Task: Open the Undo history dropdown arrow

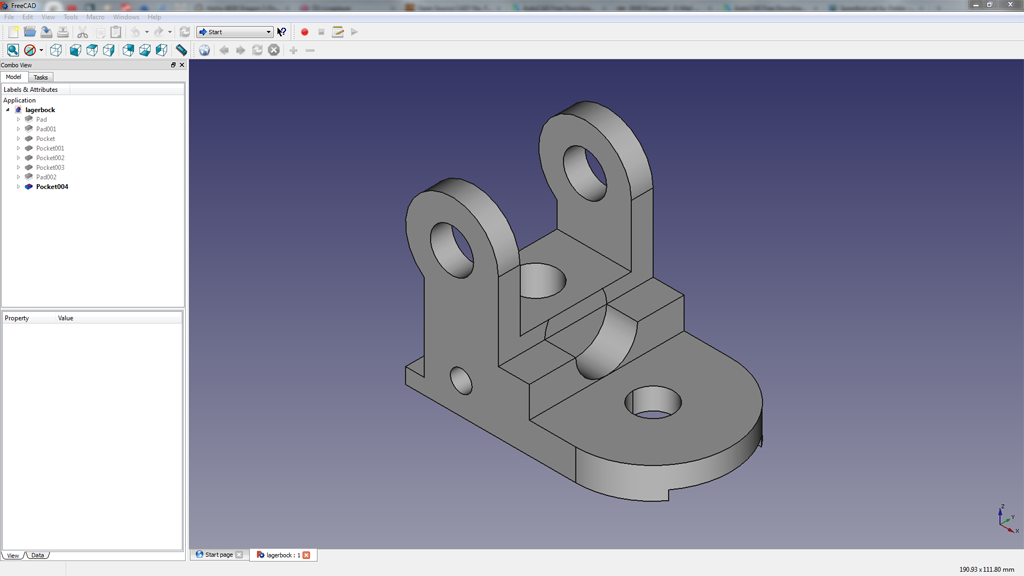Action: point(146,32)
